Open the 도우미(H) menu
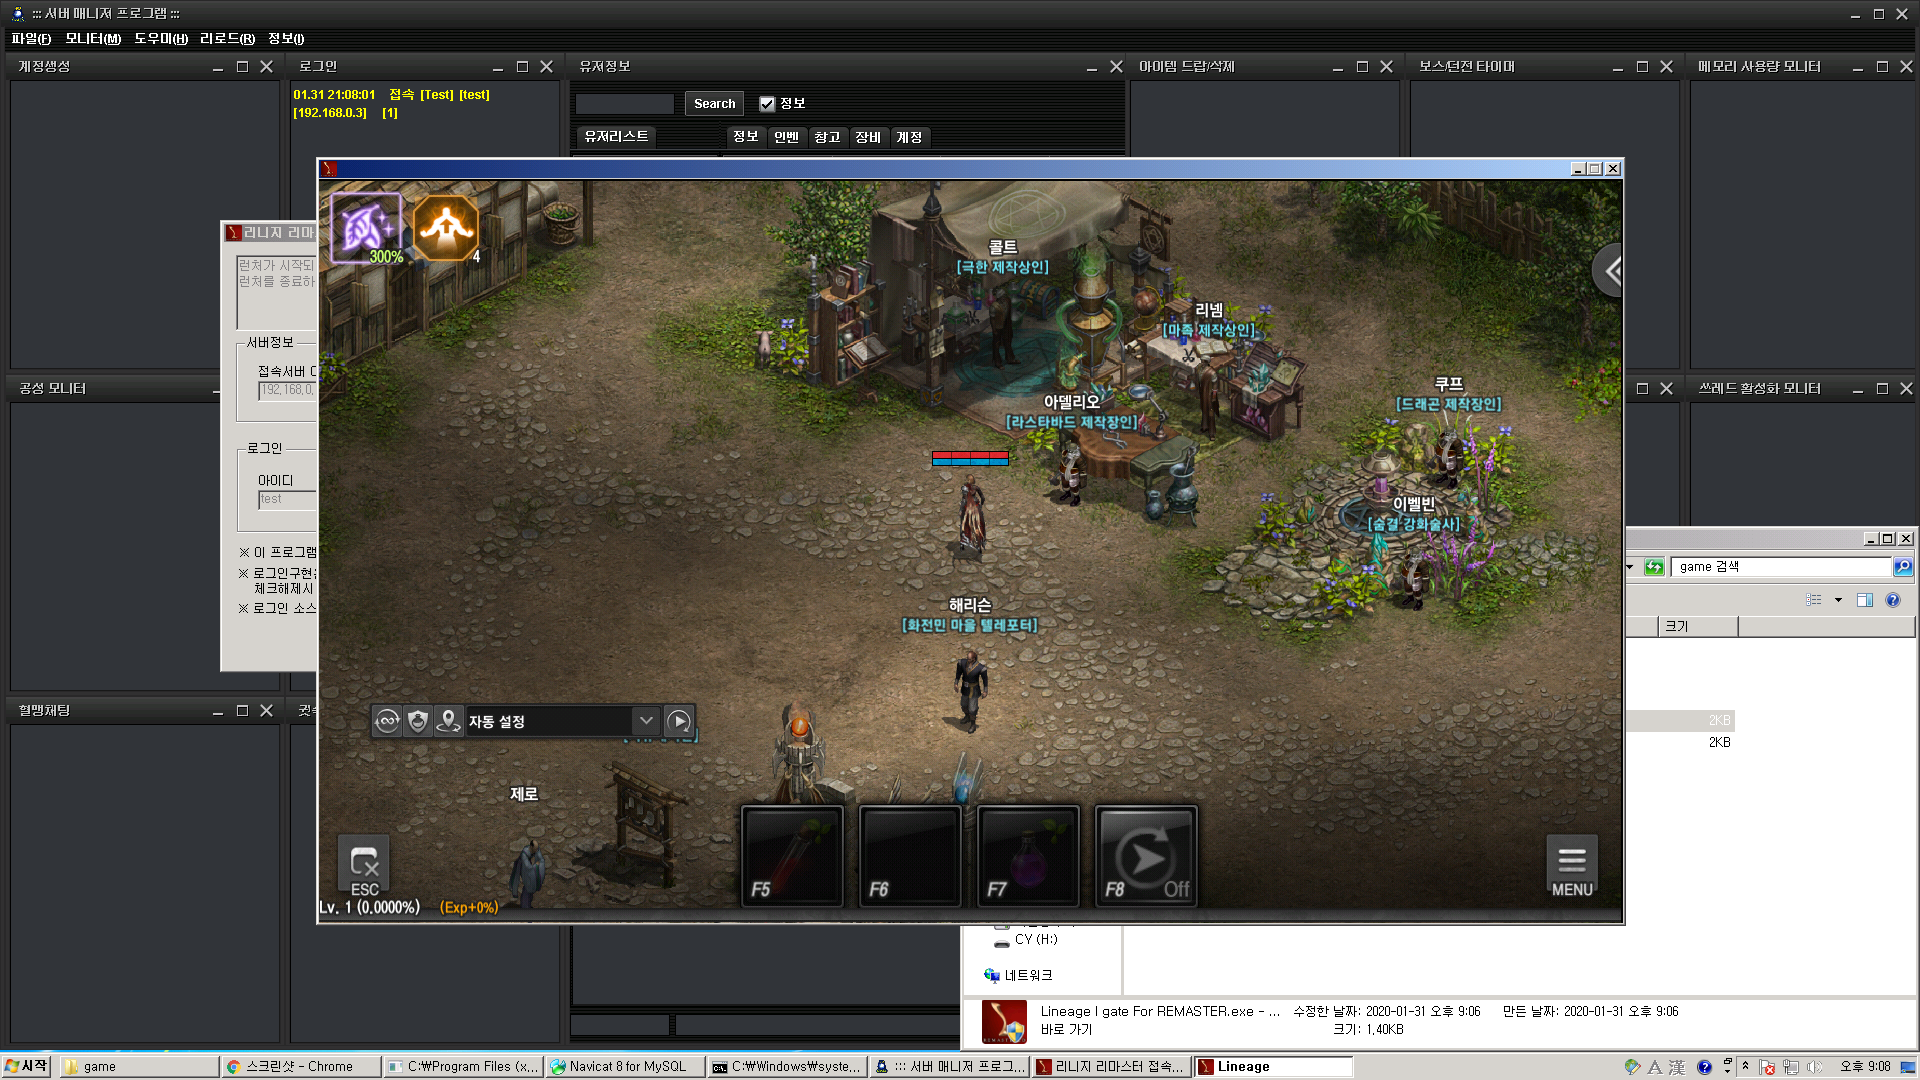 161,38
